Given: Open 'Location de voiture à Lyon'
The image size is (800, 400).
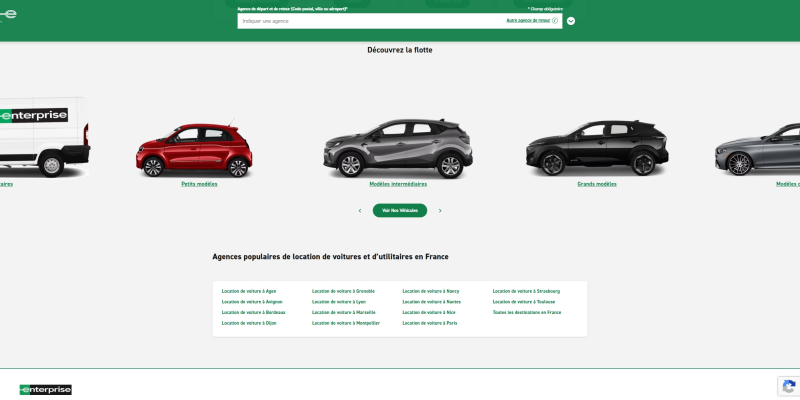Looking at the screenshot, I should point(339,302).
